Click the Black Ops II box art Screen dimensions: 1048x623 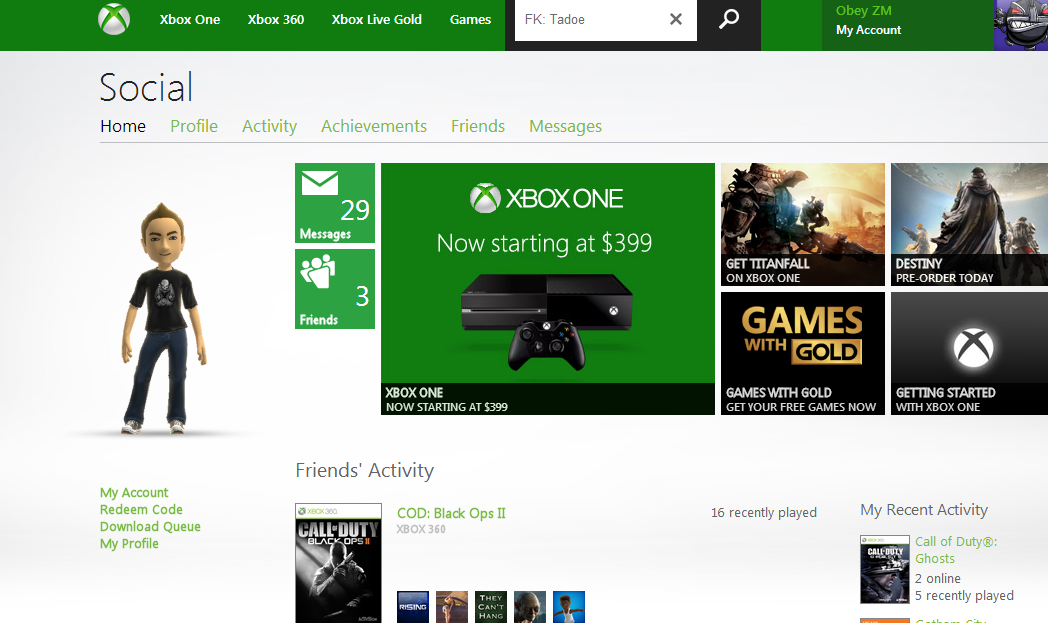coord(338,564)
